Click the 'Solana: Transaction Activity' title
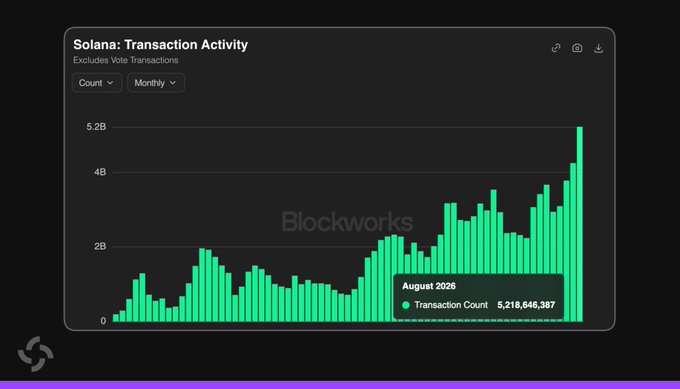The width and height of the screenshot is (680, 389). click(x=160, y=45)
